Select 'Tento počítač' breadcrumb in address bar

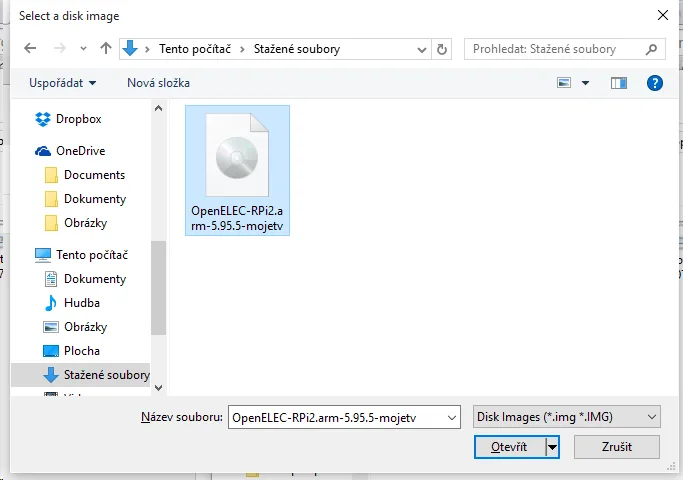point(195,49)
